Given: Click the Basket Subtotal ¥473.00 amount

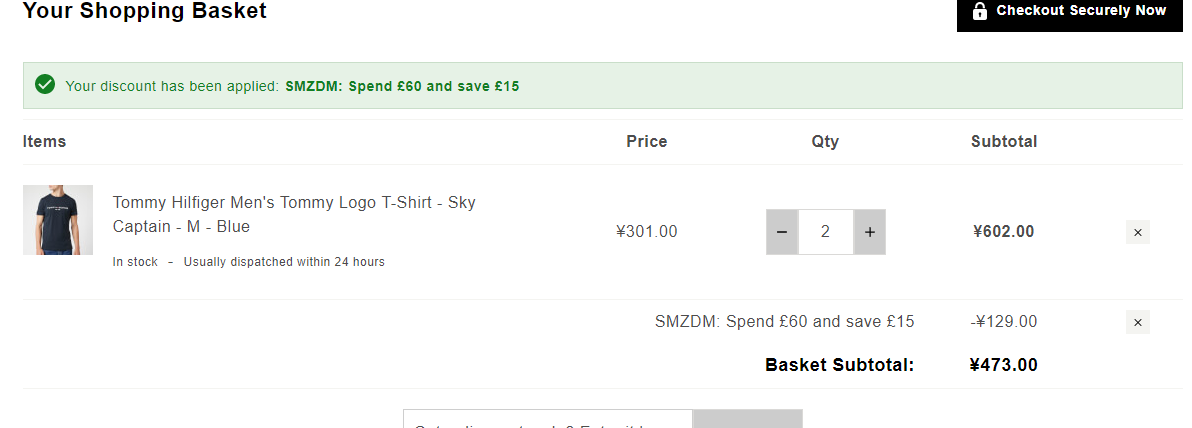Looking at the screenshot, I should click(1003, 365).
